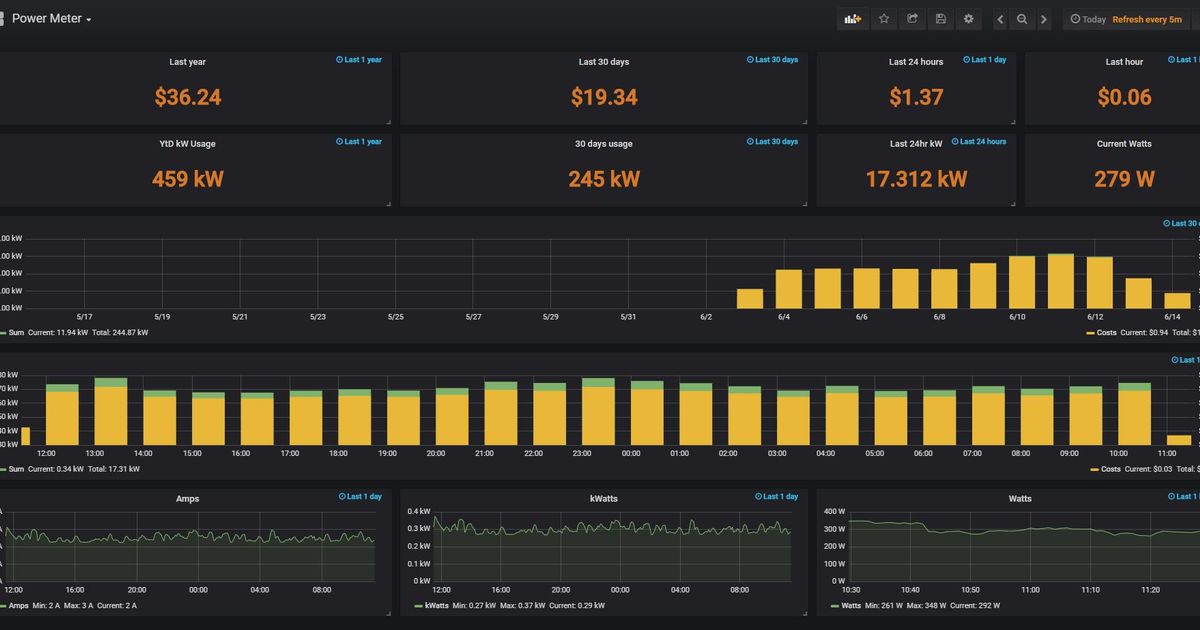Click the Last 30 days link on the $19.34 panel
The height and width of the screenshot is (630, 1200).
(772, 59)
